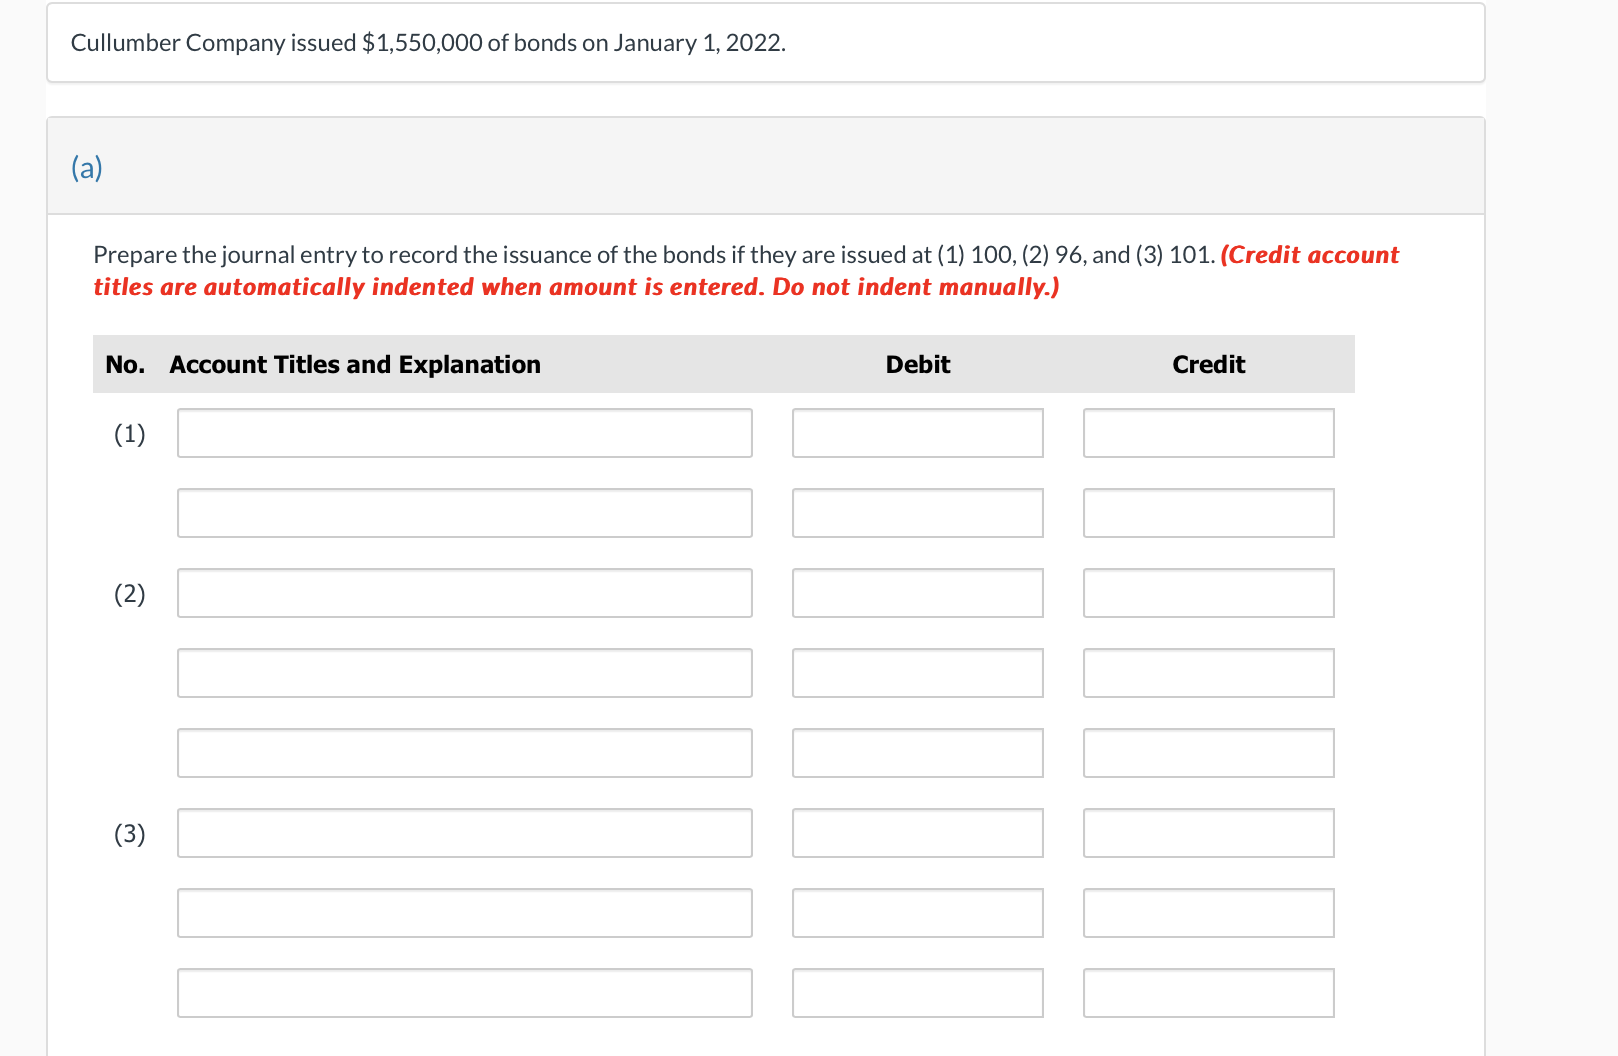
Task: Click credit field for entry (1) first row
Action: tap(1209, 433)
